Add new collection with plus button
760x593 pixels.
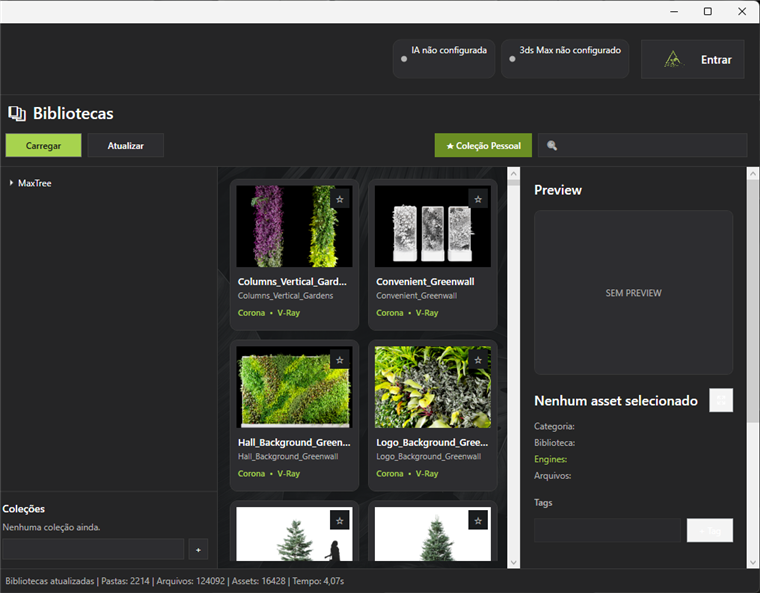point(198,550)
